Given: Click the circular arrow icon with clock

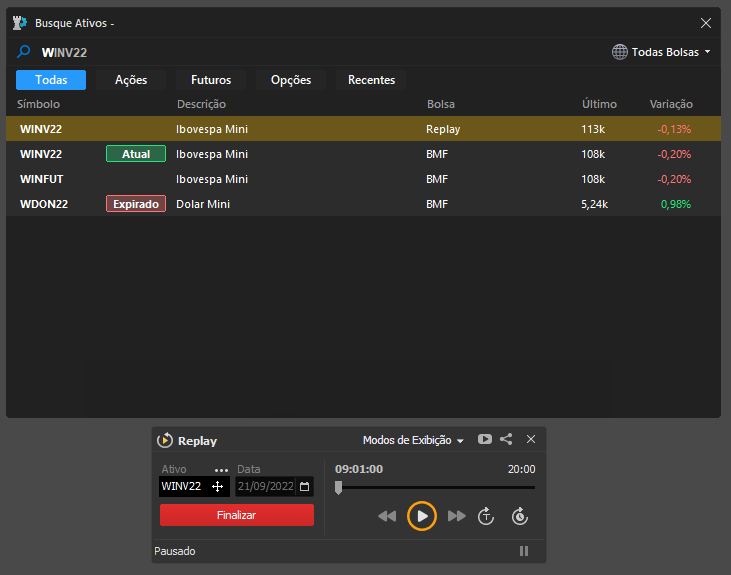Looking at the screenshot, I should click(519, 516).
